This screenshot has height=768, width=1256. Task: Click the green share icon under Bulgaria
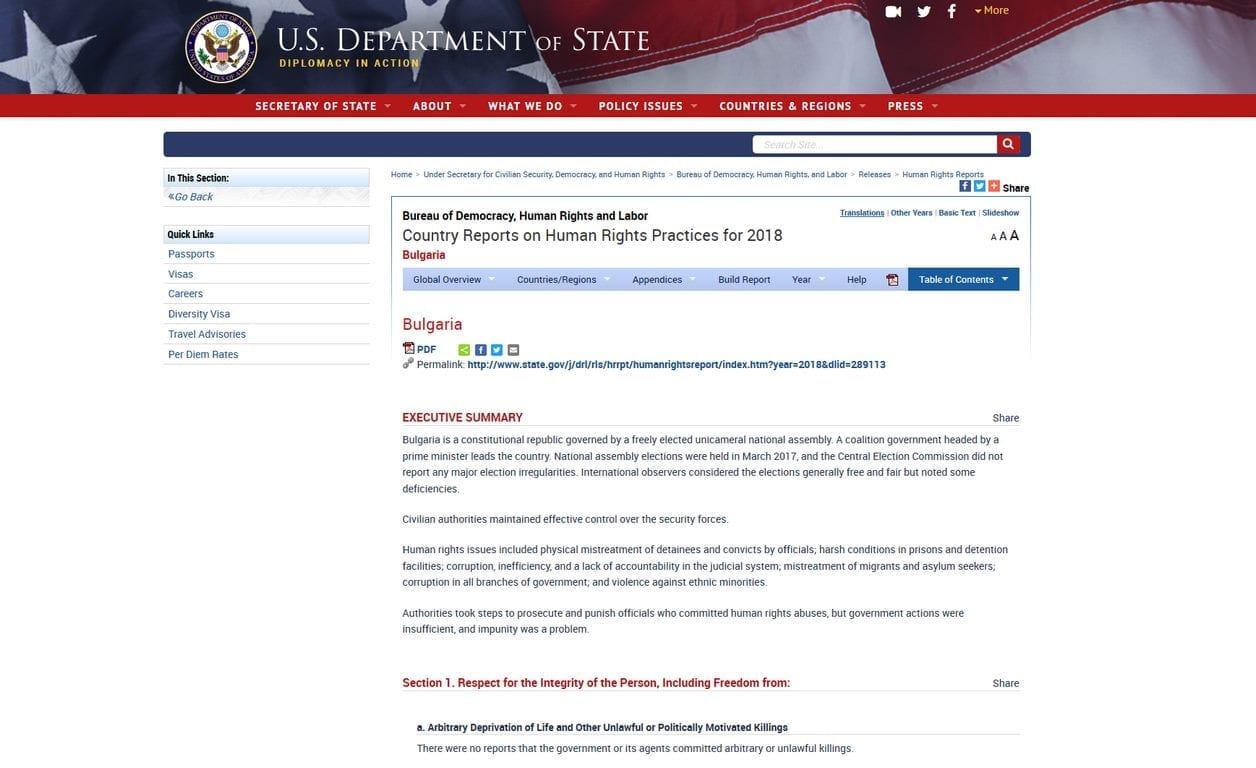(x=464, y=350)
